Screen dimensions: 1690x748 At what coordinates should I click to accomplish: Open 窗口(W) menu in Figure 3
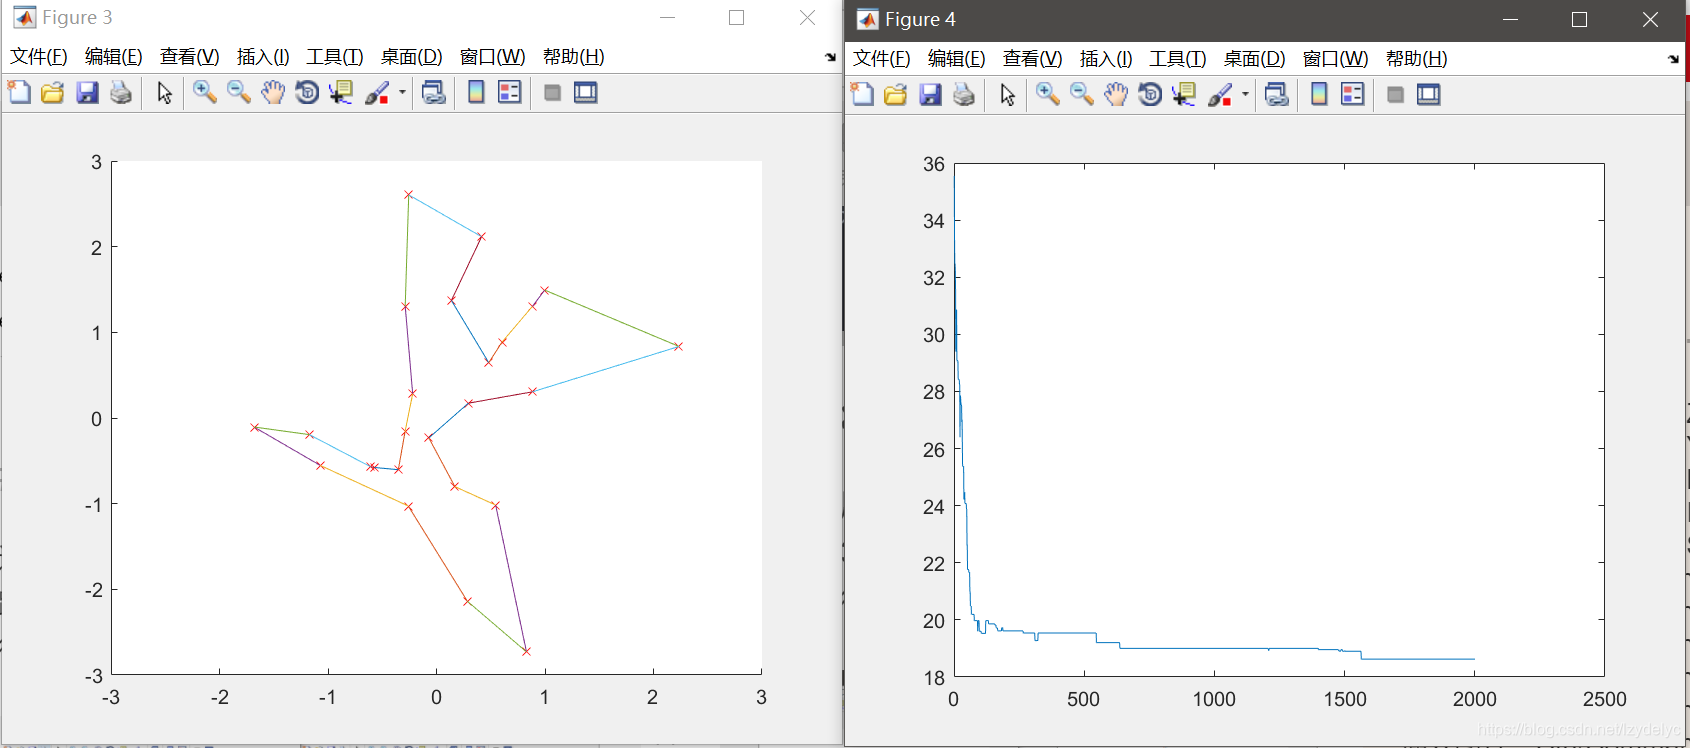pyautogui.click(x=492, y=57)
